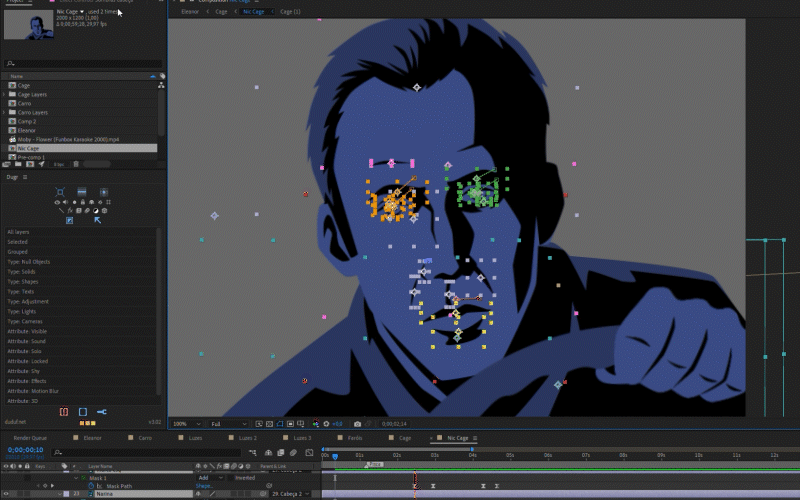Toggle the shy switch on Narina layer
Screen dimensions: 800x500
pyautogui.click(x=198, y=494)
